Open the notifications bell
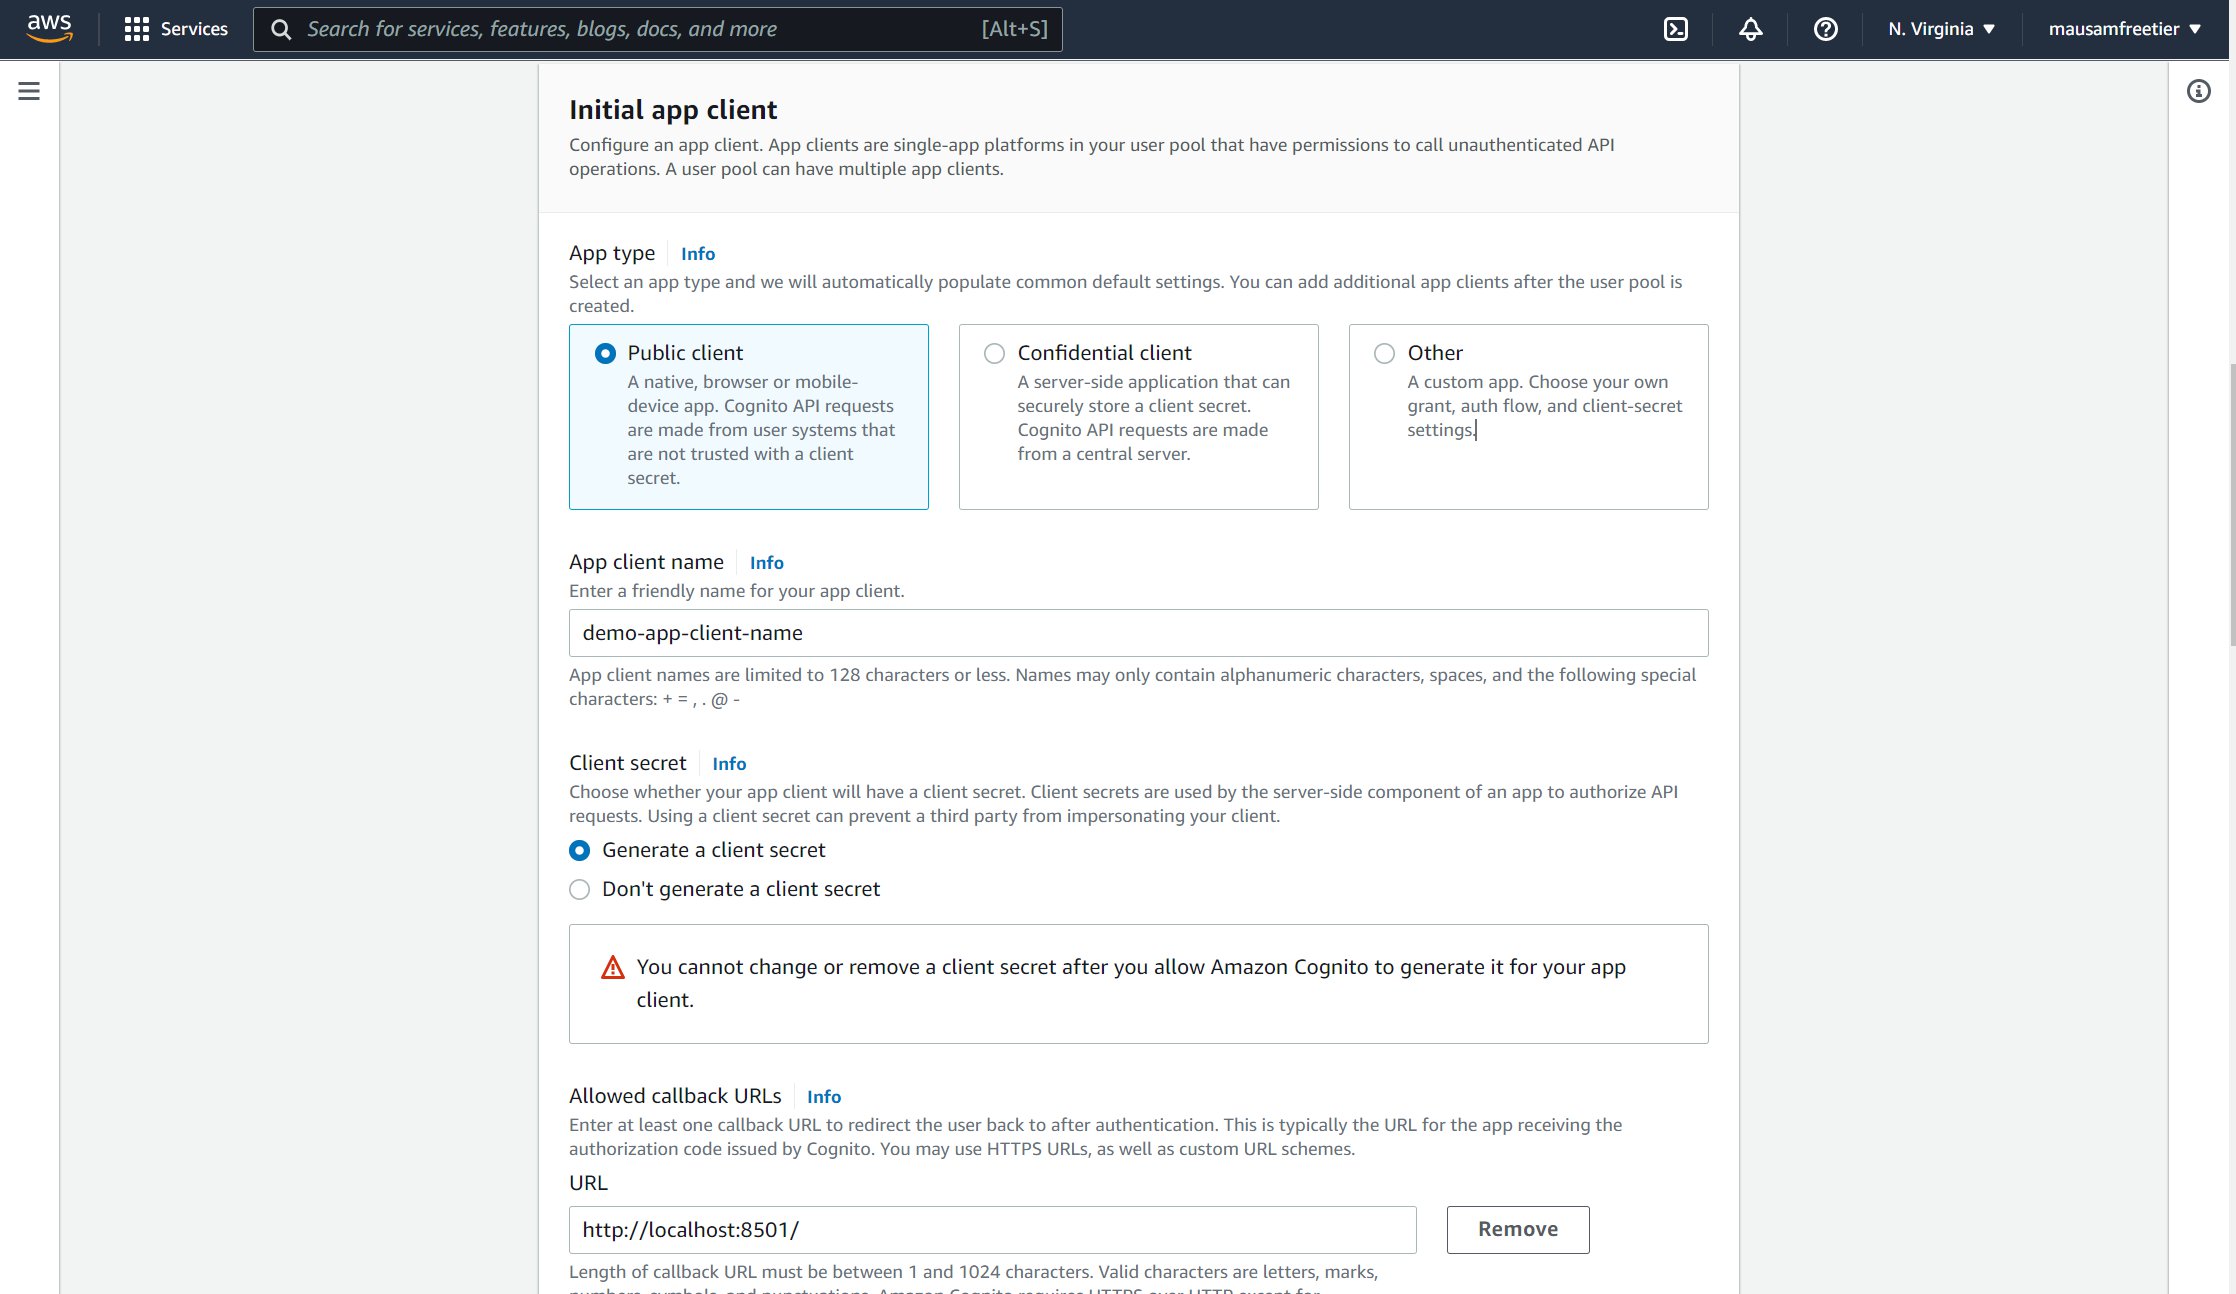 coord(1750,29)
